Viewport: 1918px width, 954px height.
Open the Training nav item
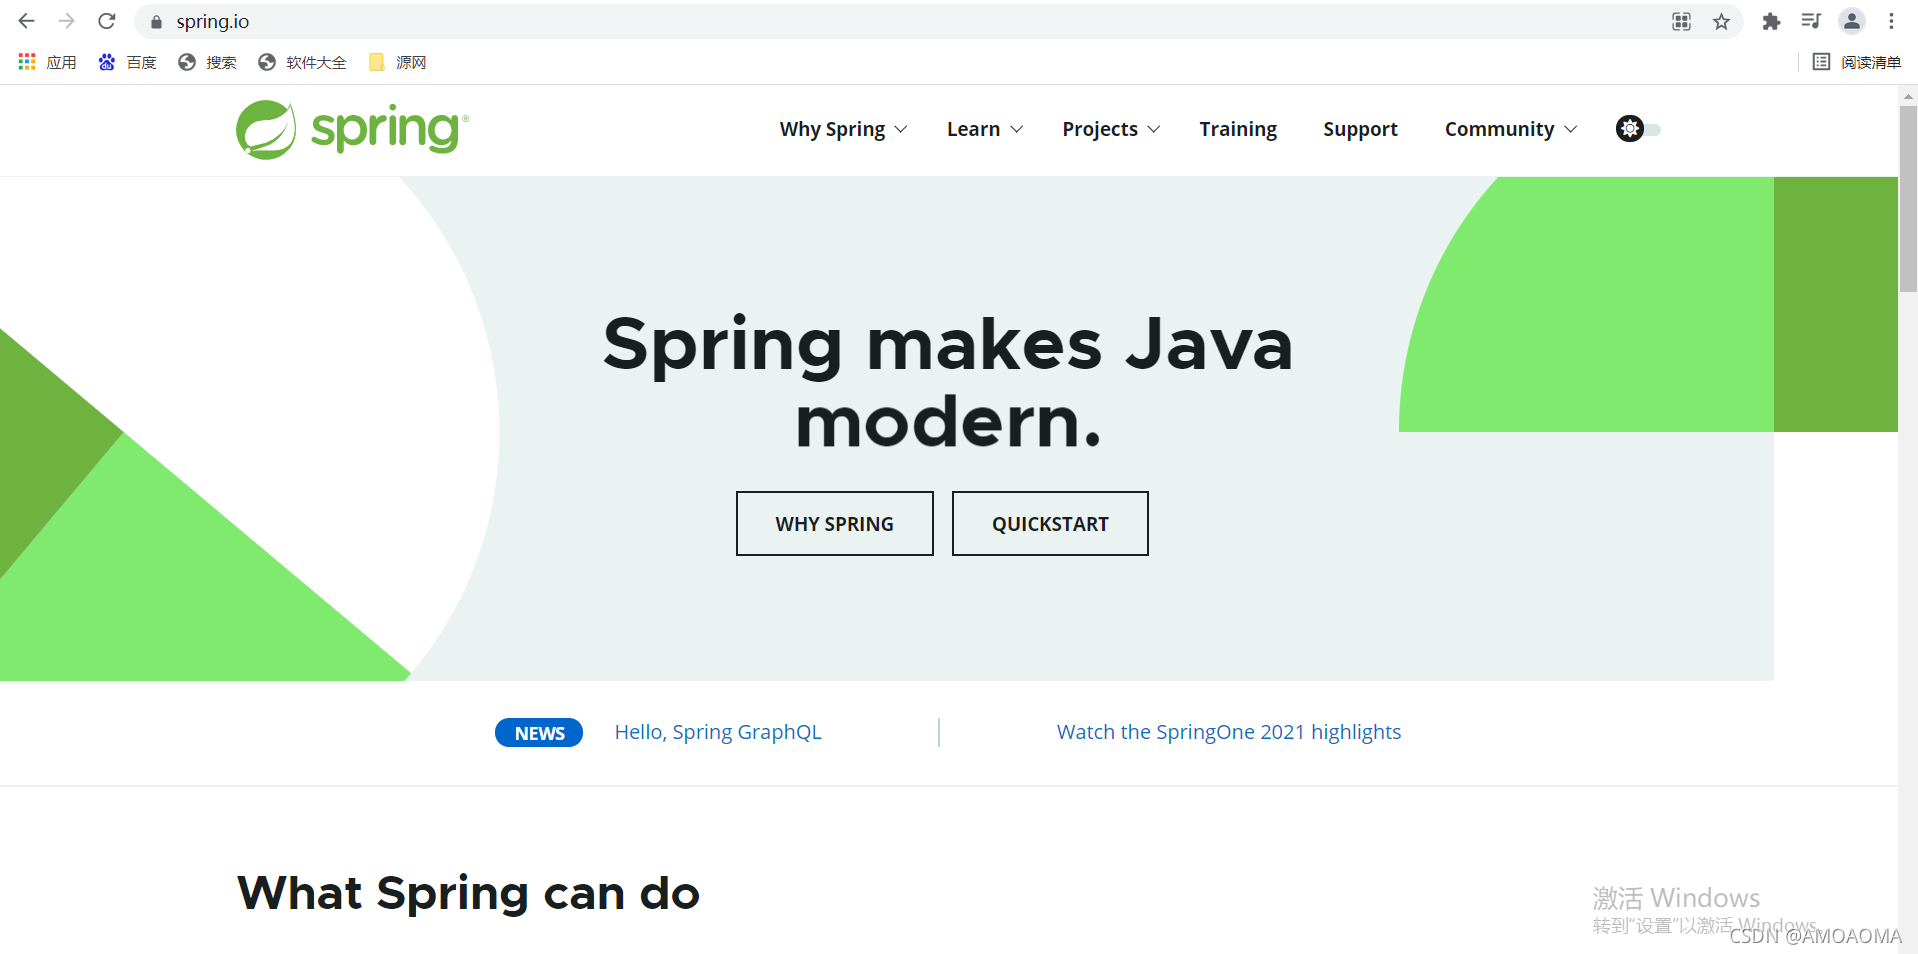click(x=1238, y=129)
